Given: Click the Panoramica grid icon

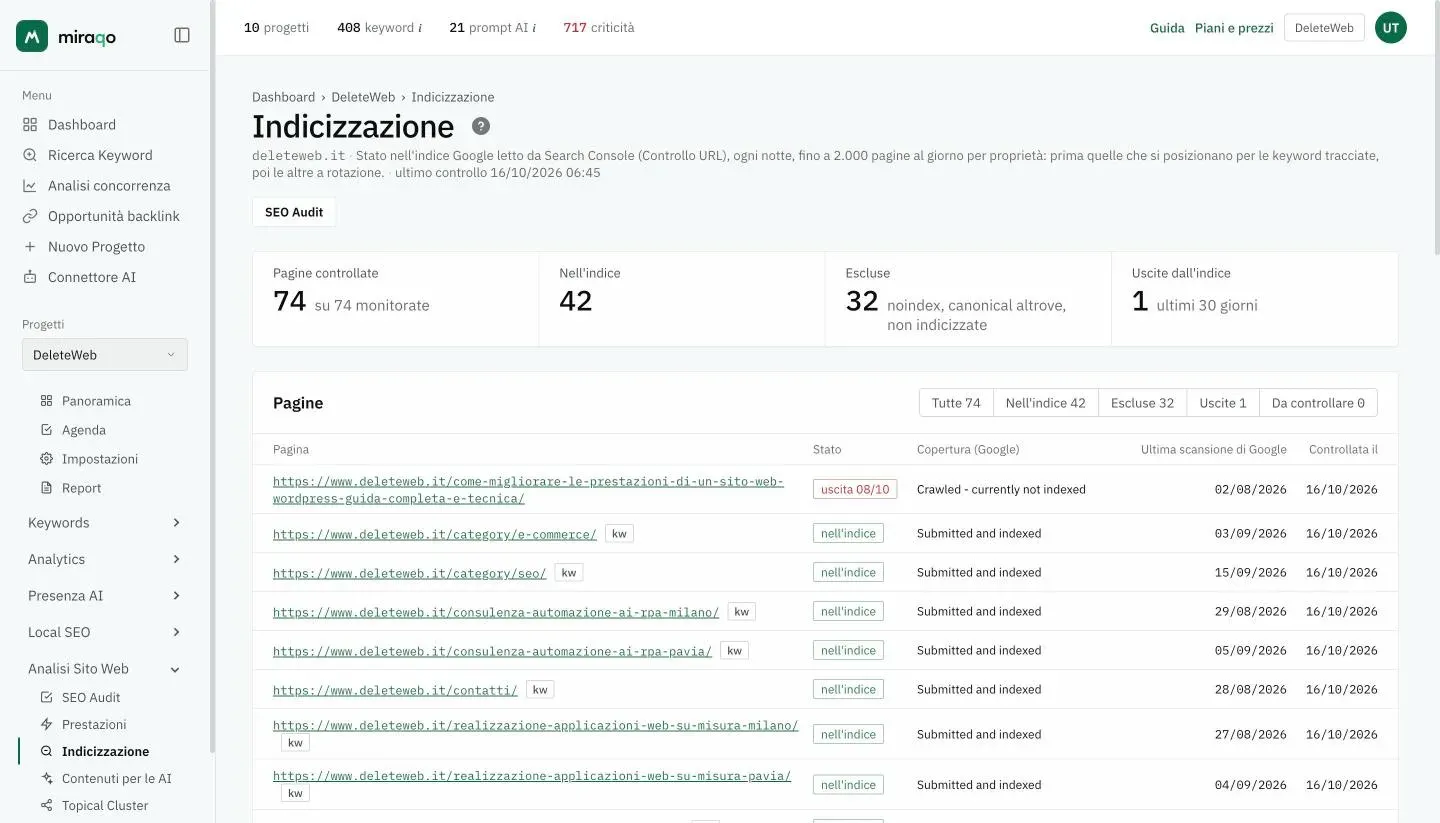Looking at the screenshot, I should pyautogui.click(x=46, y=401).
